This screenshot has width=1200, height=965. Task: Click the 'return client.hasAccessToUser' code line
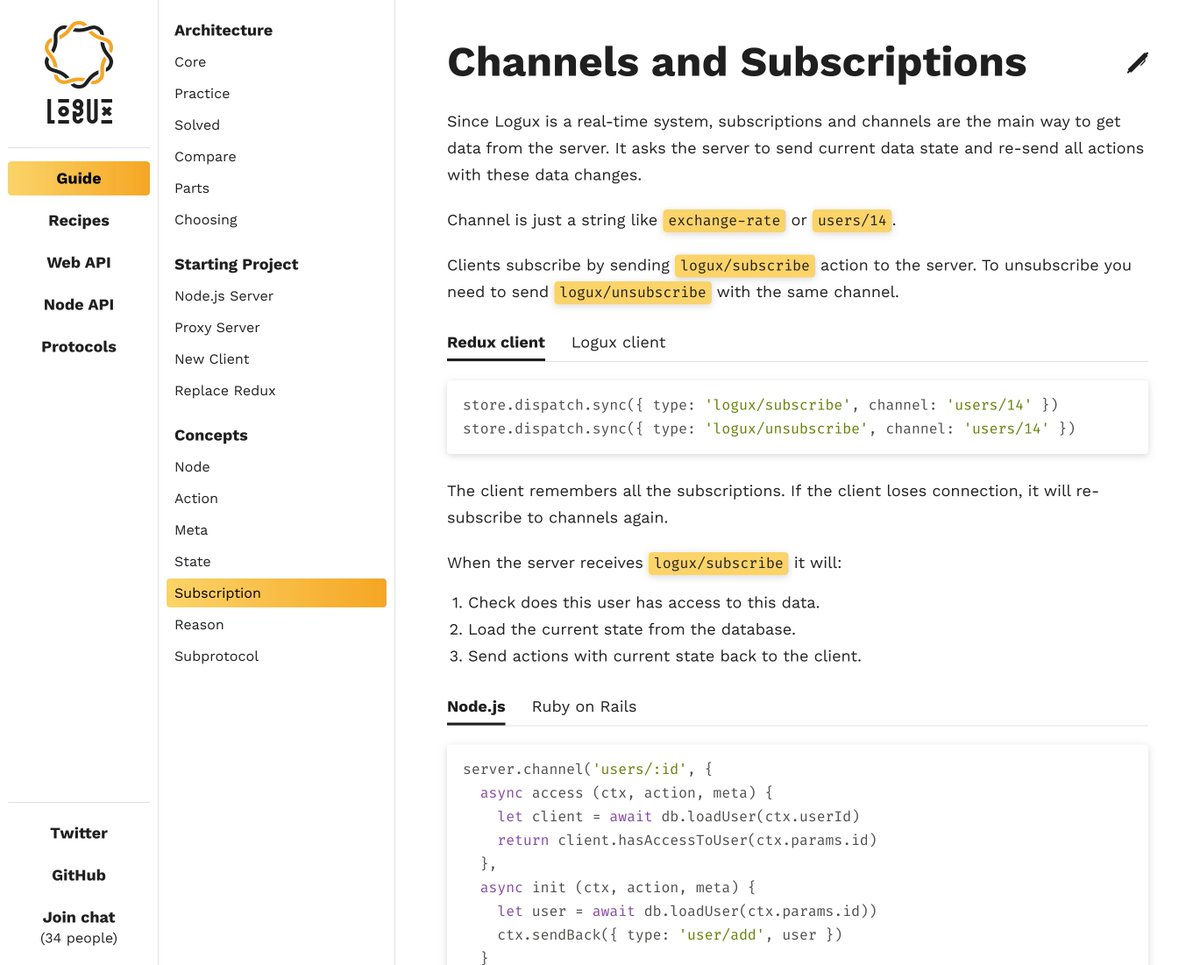687,840
